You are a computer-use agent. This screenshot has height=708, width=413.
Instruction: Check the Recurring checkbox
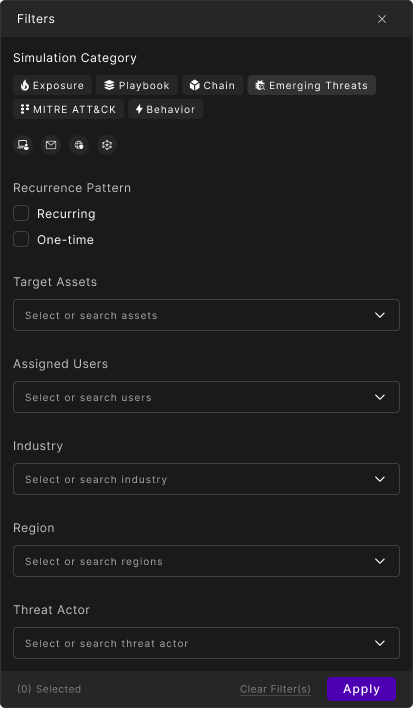click(21, 213)
